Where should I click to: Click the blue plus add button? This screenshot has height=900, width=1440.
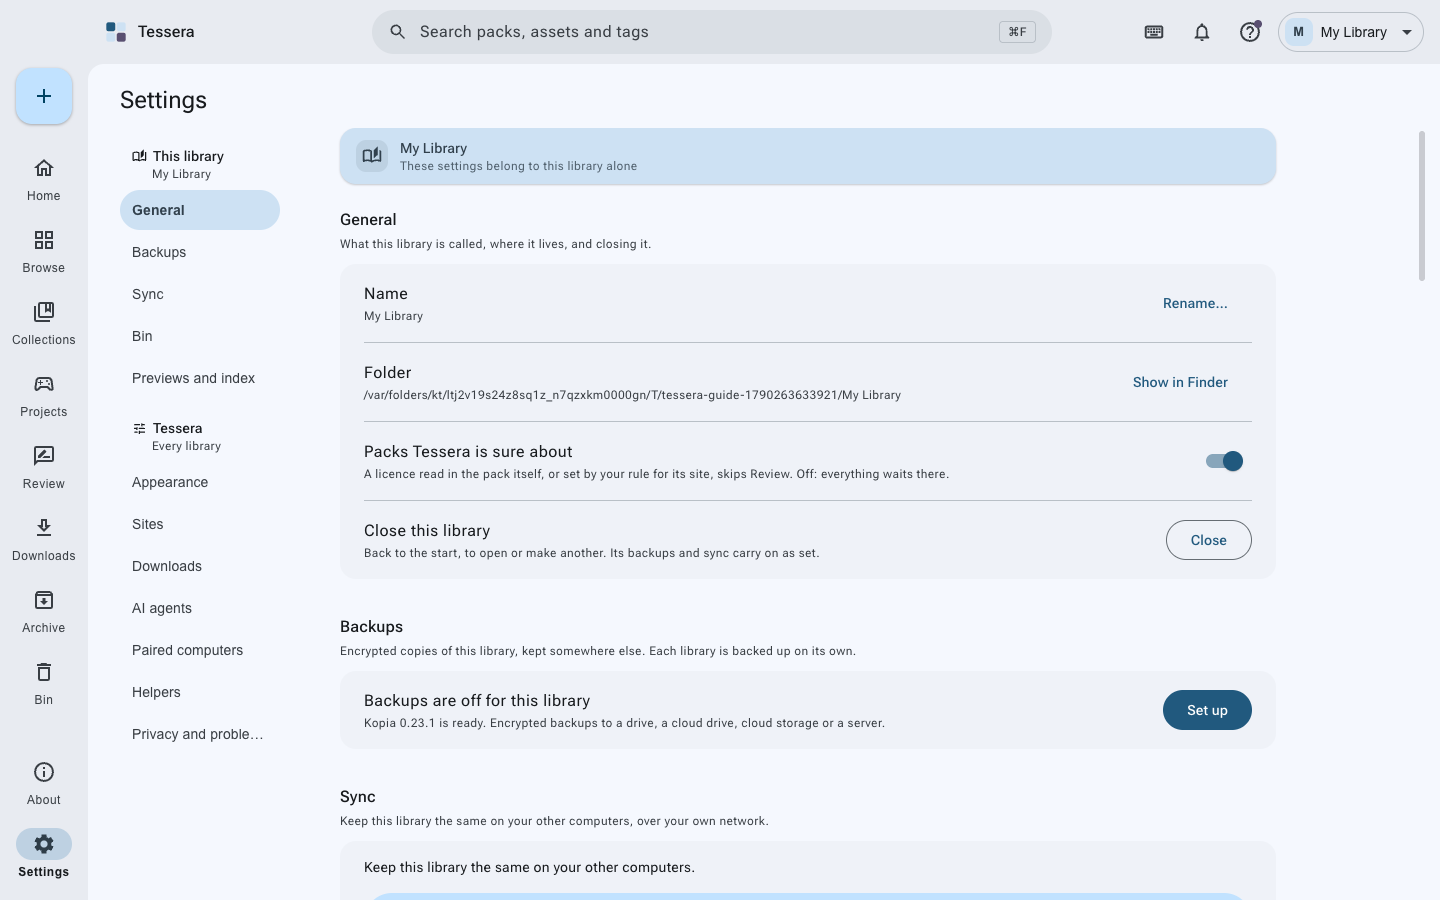44,96
